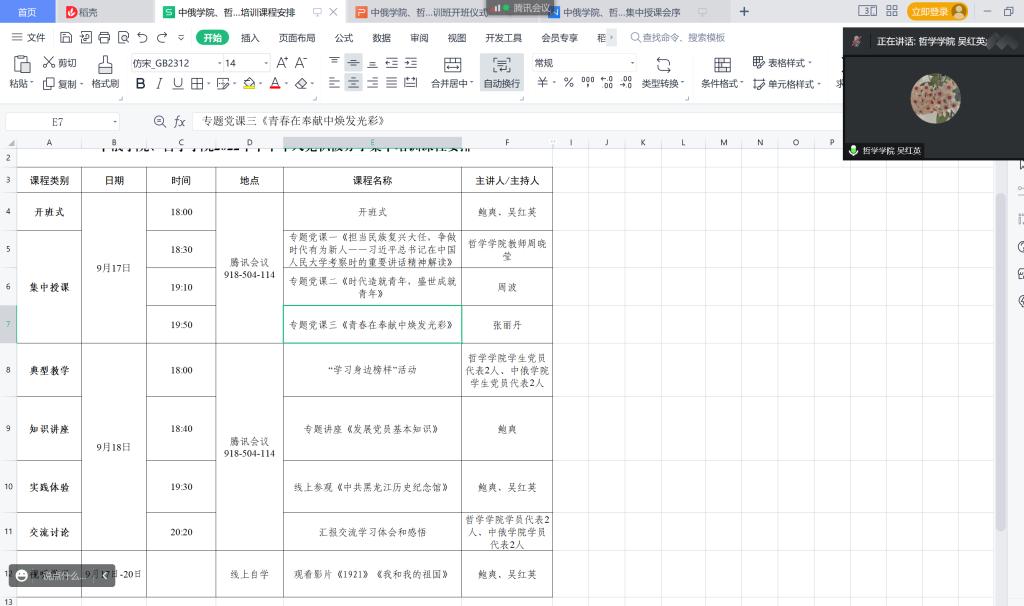Open the number format dropdown 常规
1024x606 pixels.
click(632, 63)
